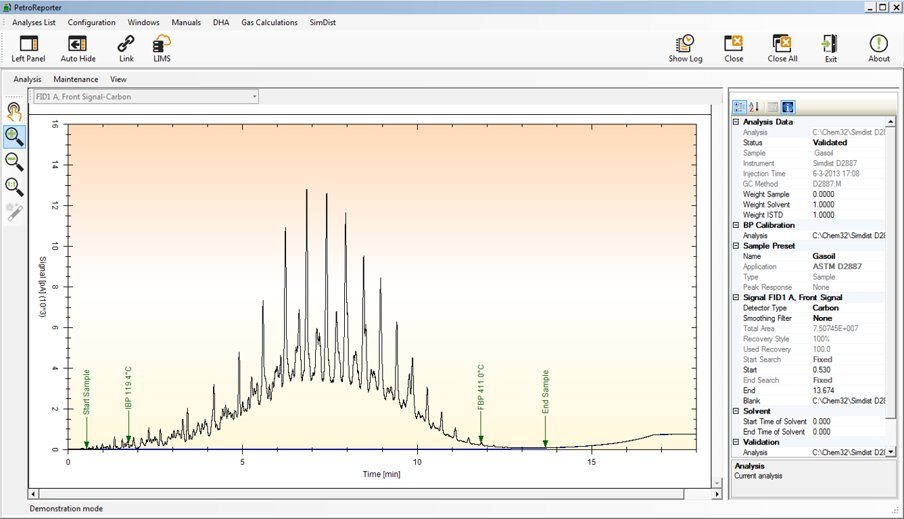This screenshot has width=904, height=519.
Task: Click the greyed settings wand tool
Action: tap(14, 212)
